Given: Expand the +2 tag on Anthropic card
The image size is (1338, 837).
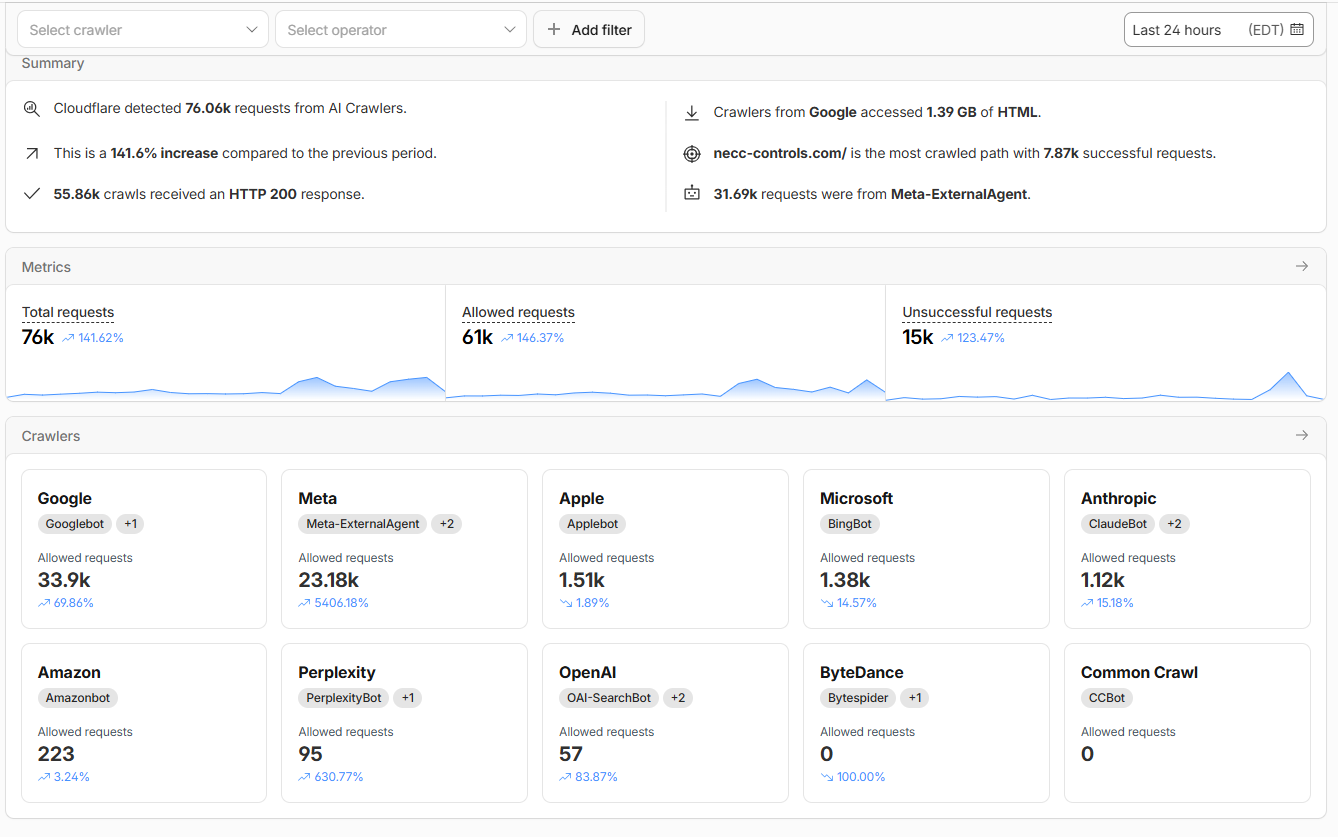Looking at the screenshot, I should point(1174,524).
